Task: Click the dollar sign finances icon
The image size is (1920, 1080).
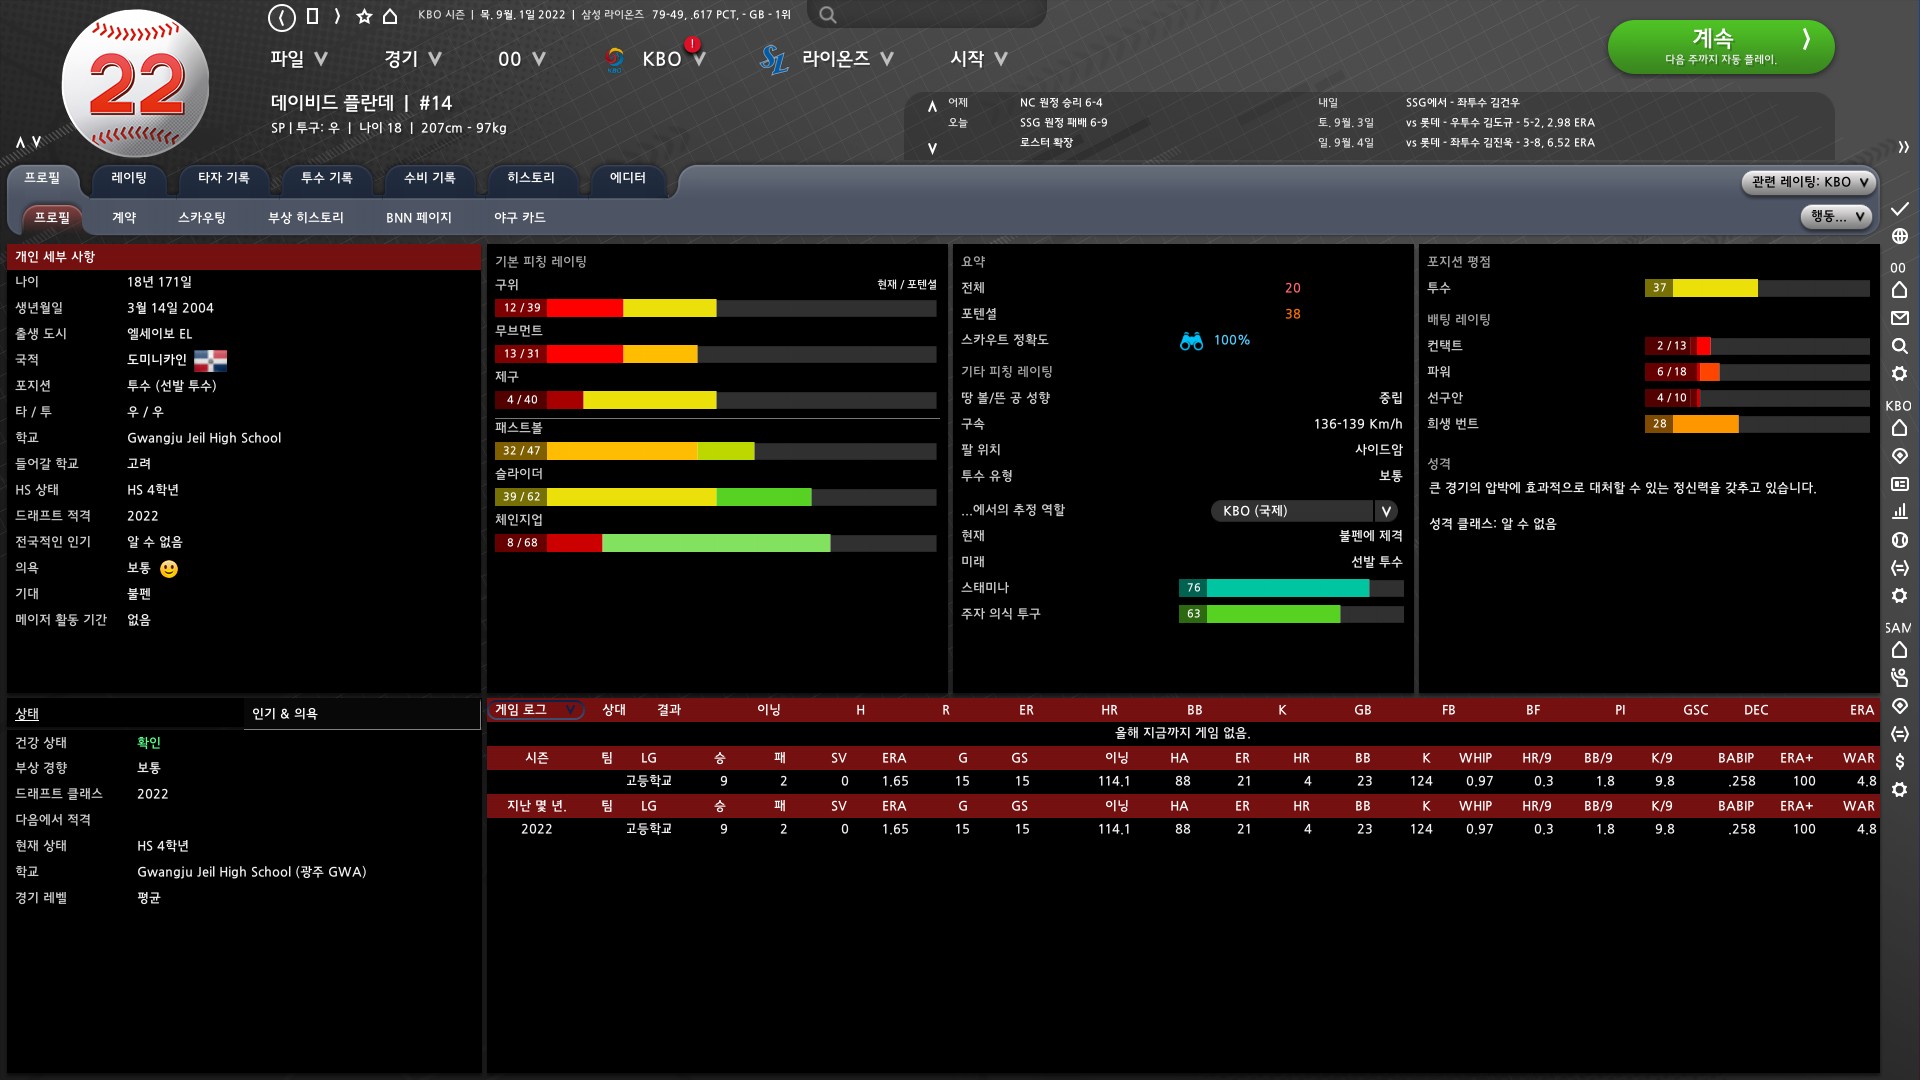Action: tap(1900, 762)
